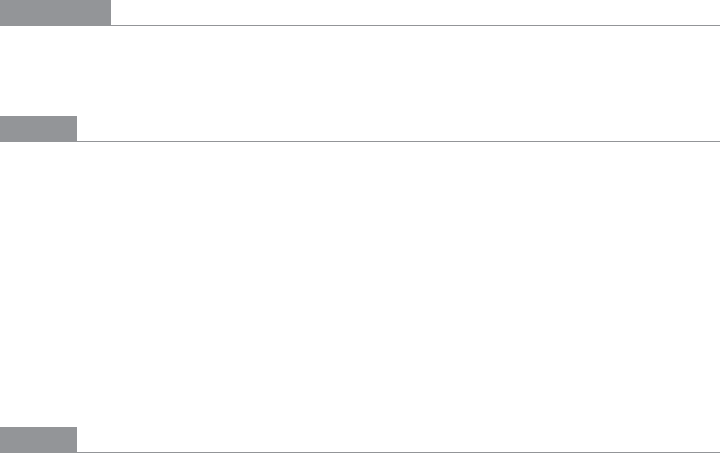Select the bottom gray tab block
The width and height of the screenshot is (720, 453).
click(x=38, y=440)
